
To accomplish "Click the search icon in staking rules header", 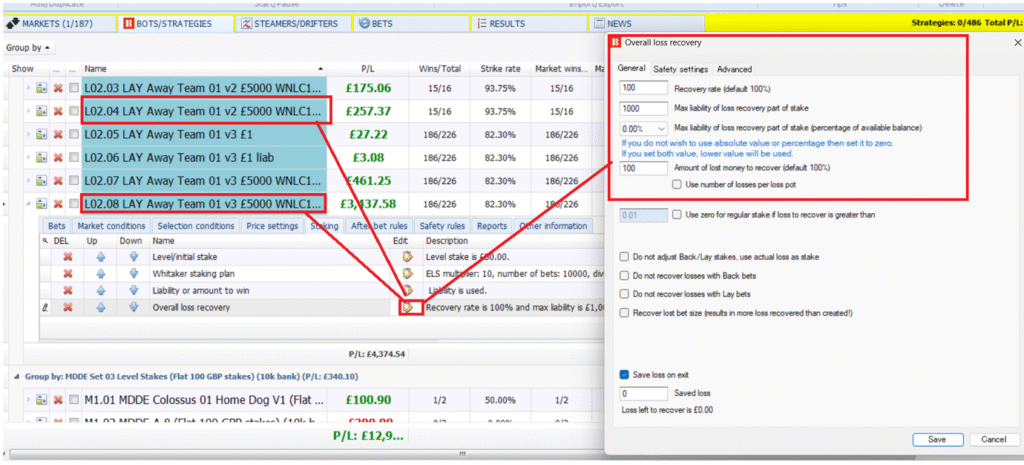I will (x=45, y=242).
